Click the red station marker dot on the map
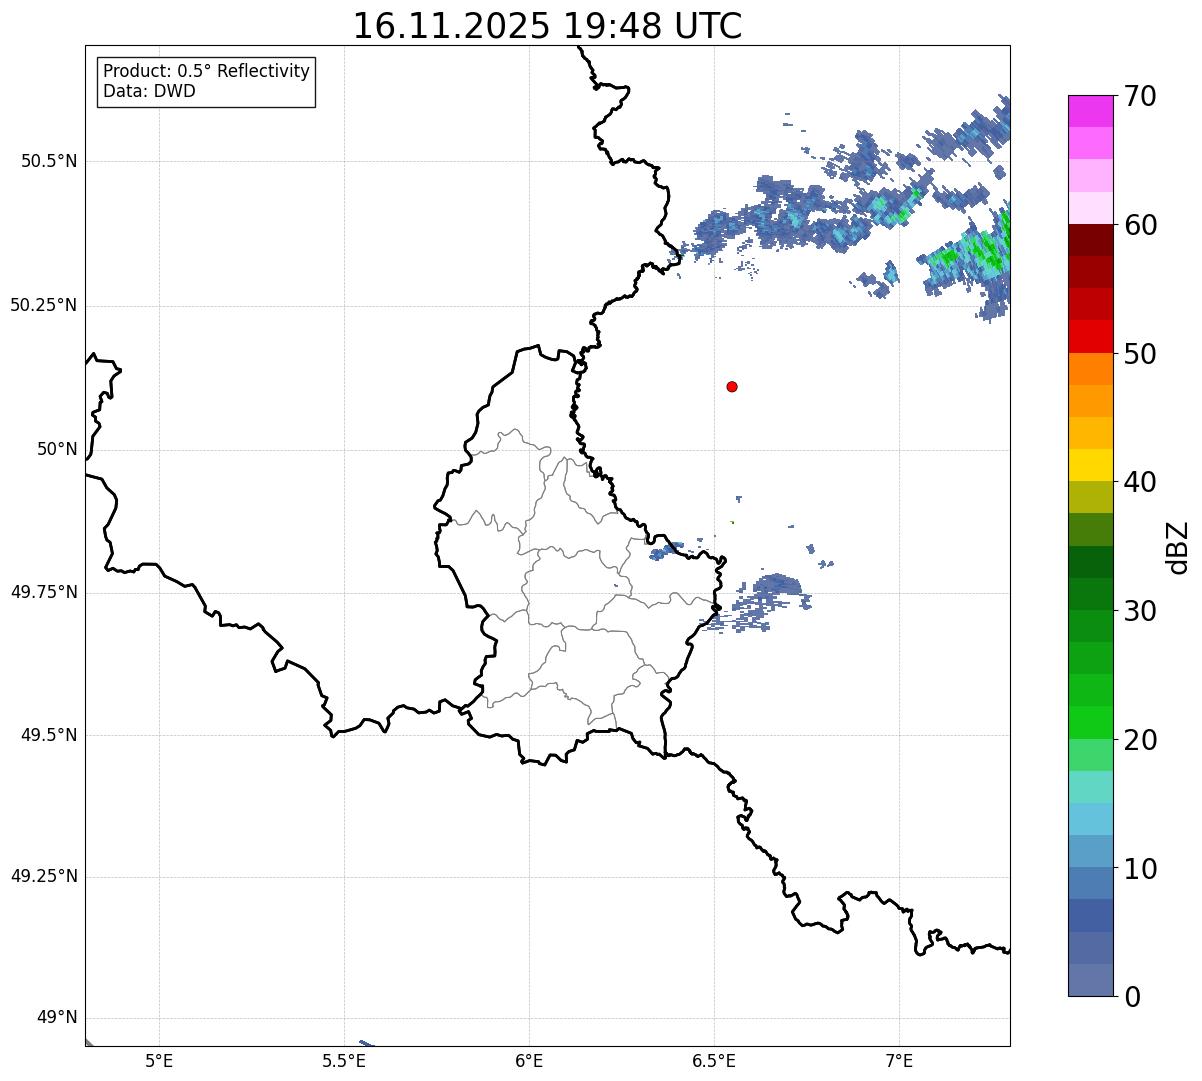Image resolution: width=1202 pixels, height=1081 pixels. 732,386
